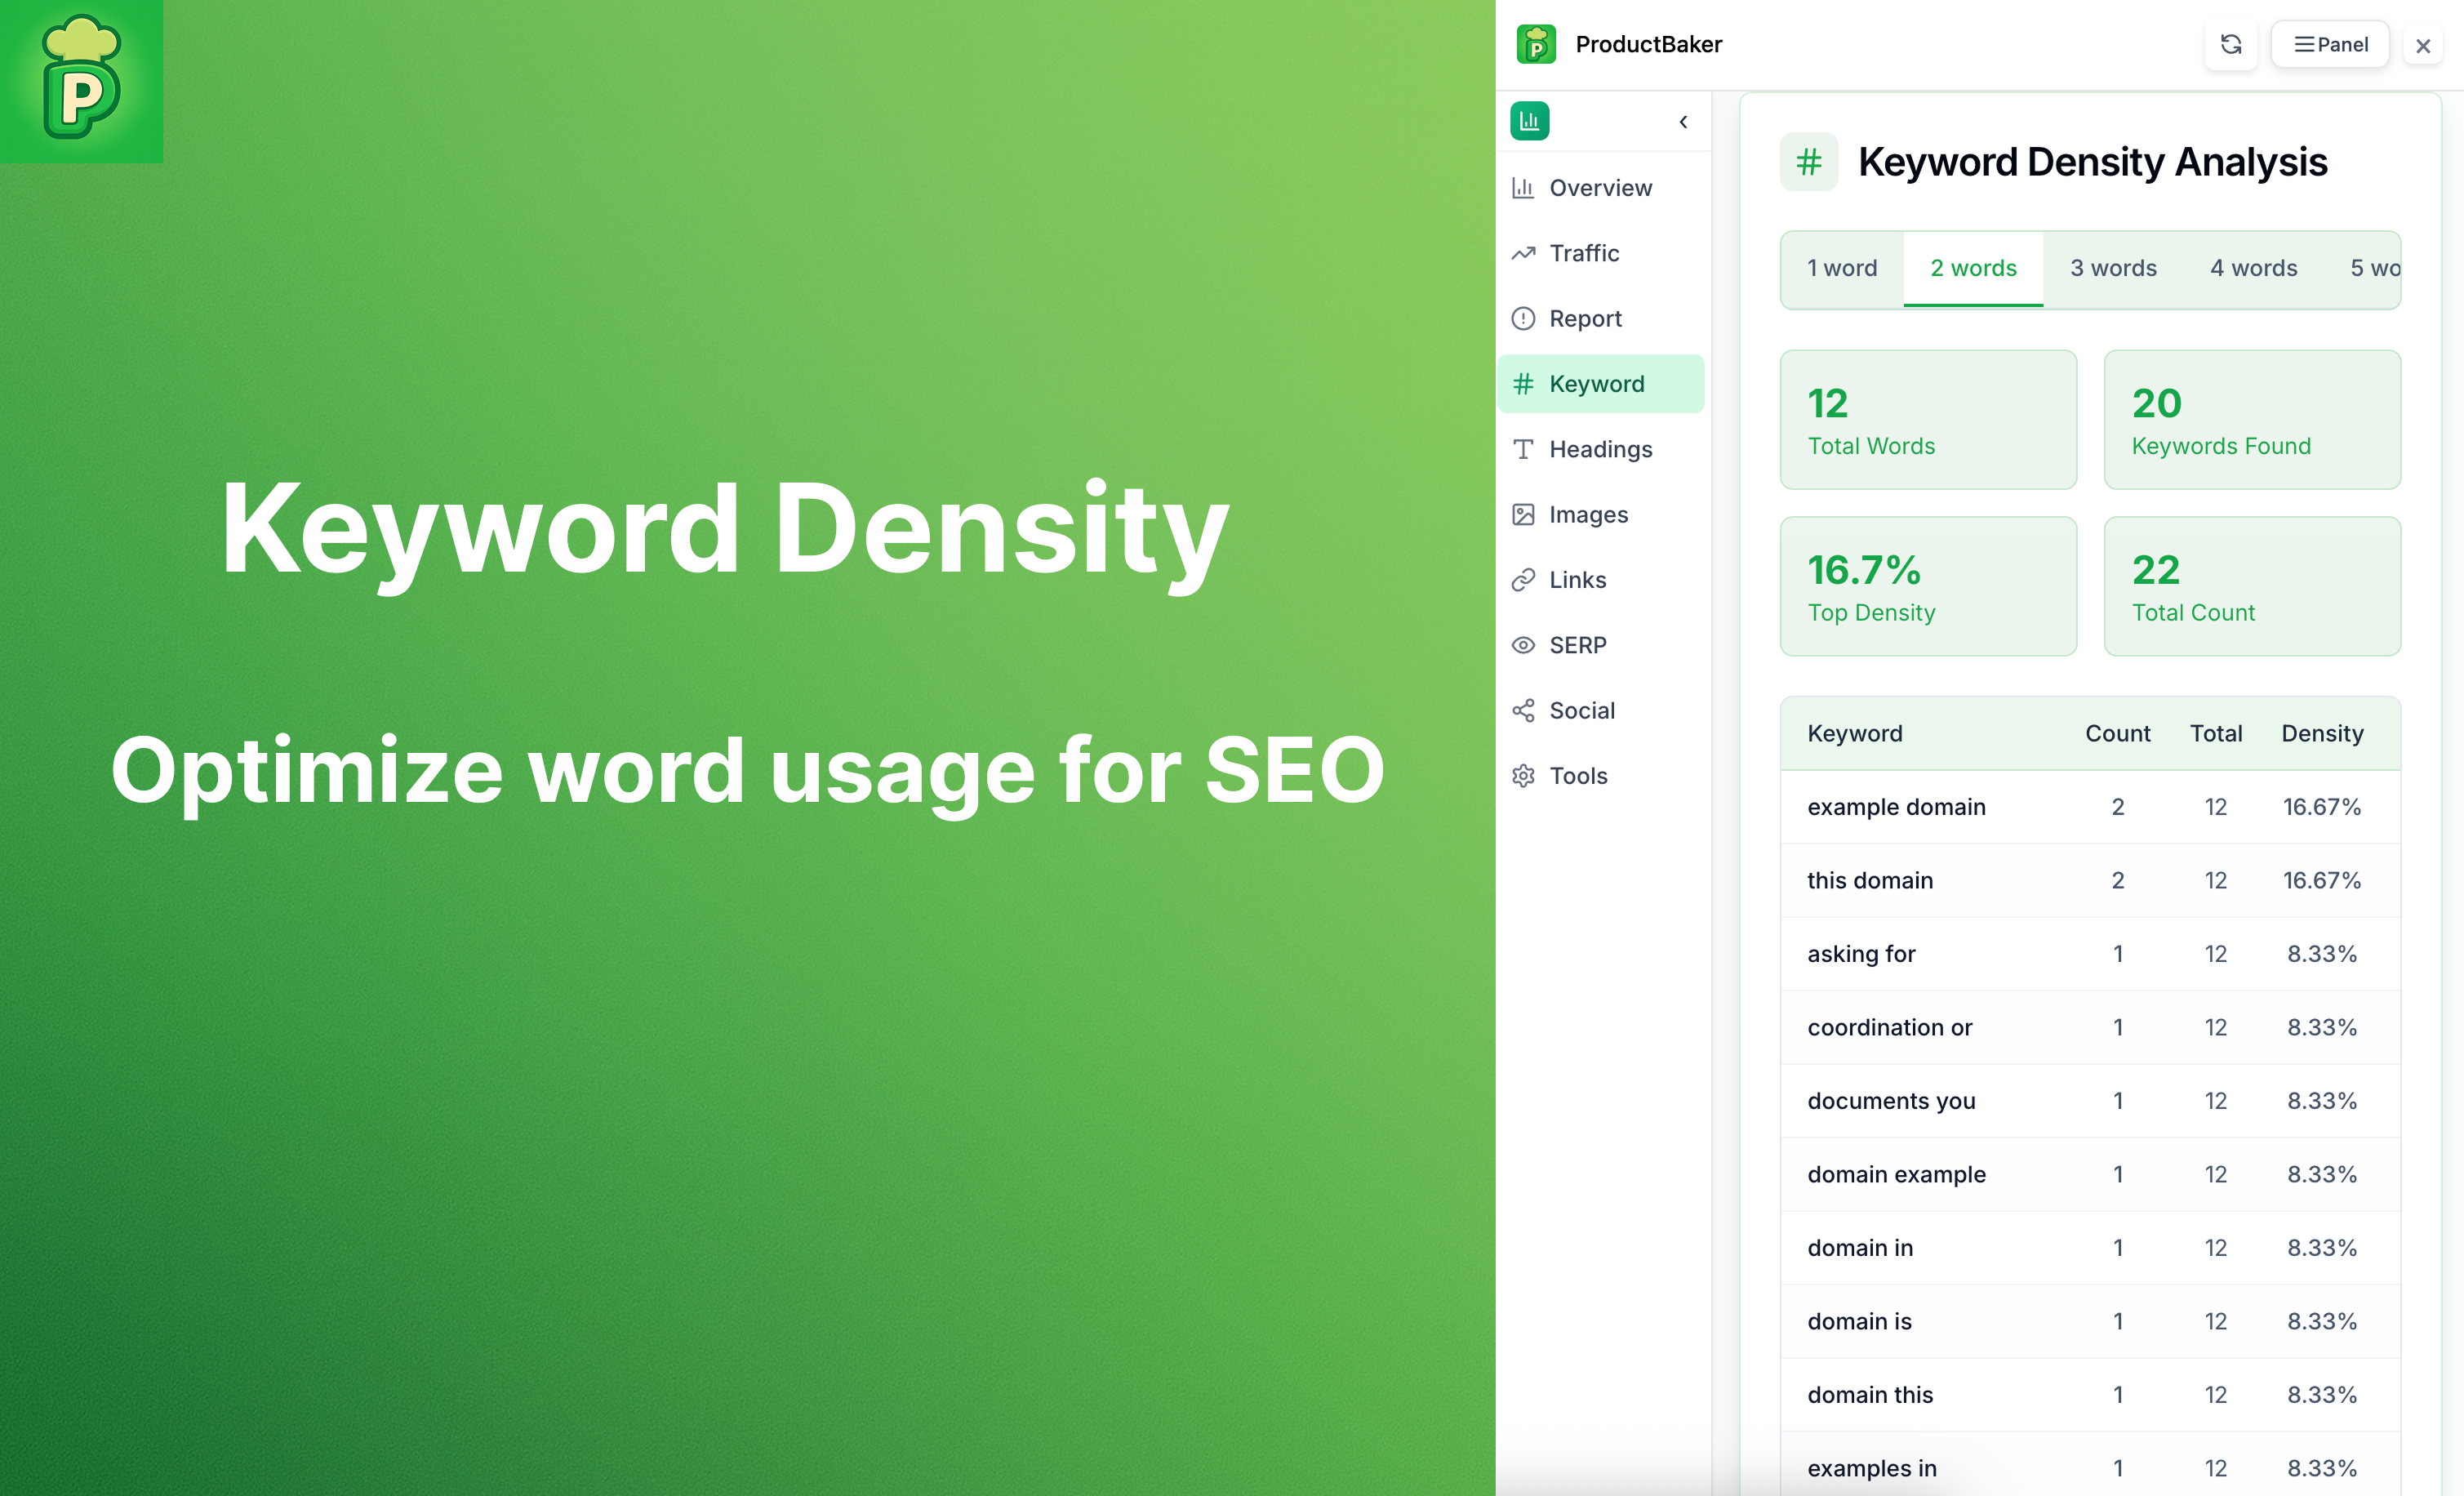The width and height of the screenshot is (2464, 1496).
Task: Select the 'examples in' keyword row
Action: 2090,1465
